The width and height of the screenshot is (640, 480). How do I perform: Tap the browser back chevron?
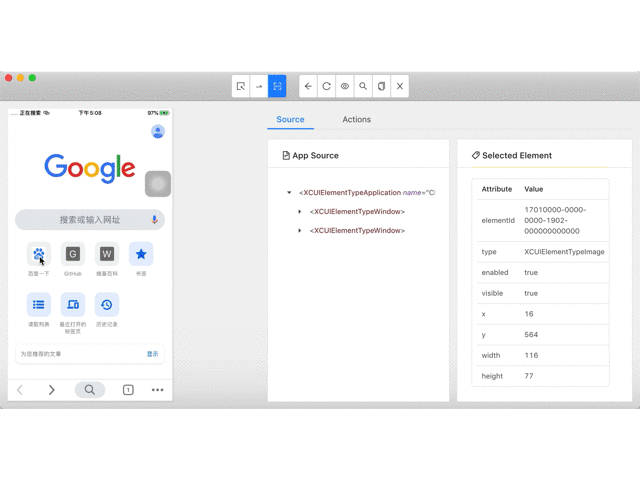20,390
